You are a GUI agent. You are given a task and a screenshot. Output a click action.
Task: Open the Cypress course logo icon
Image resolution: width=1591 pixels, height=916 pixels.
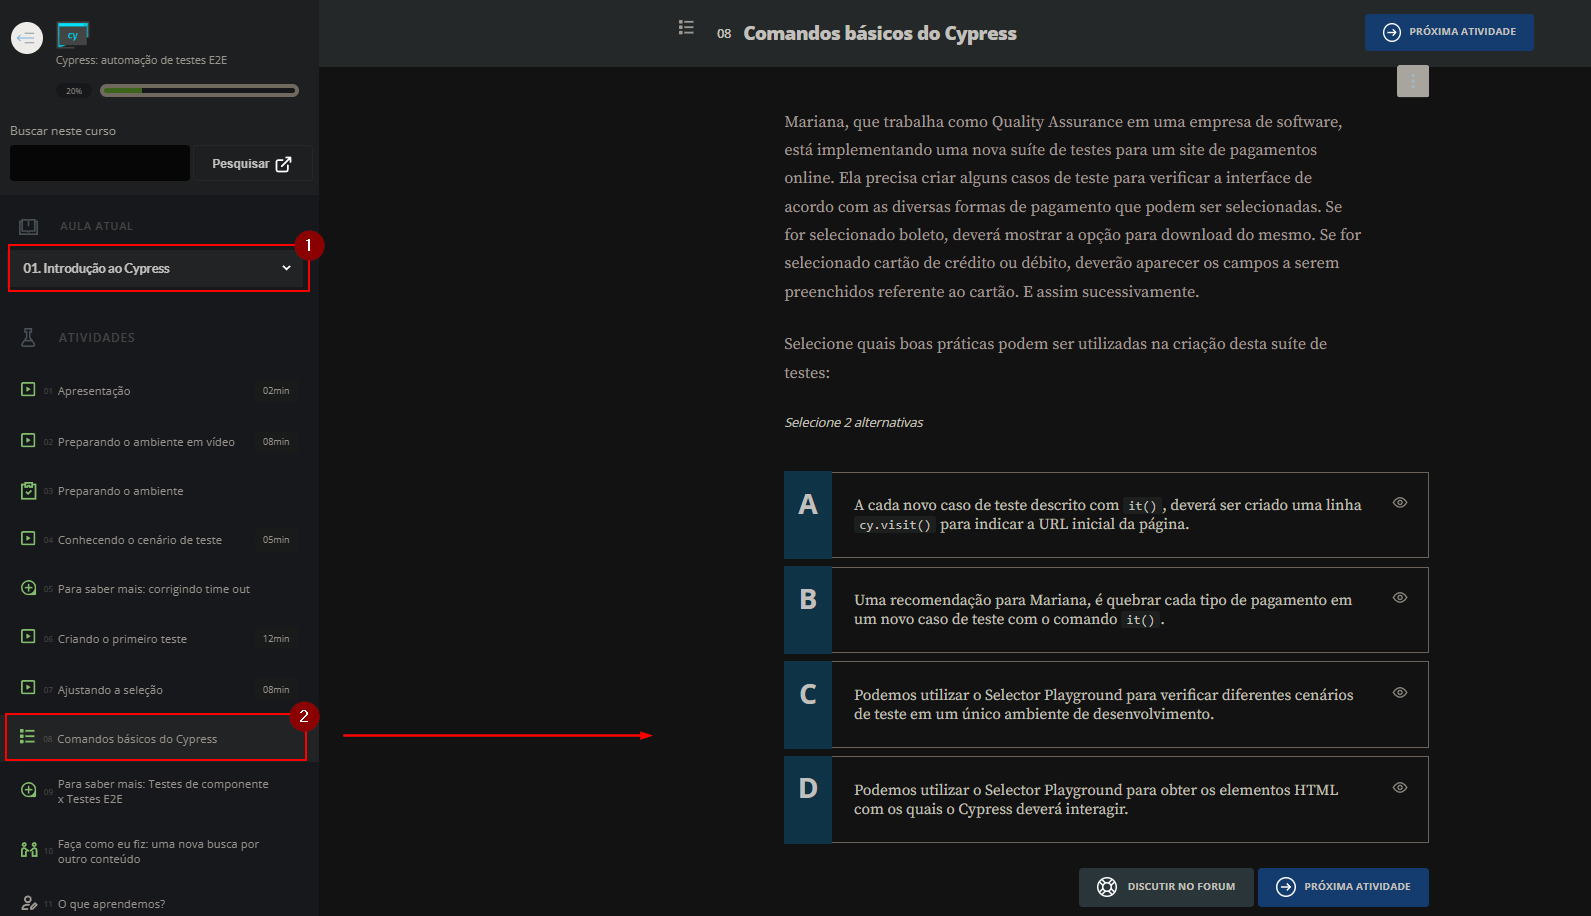[72, 35]
